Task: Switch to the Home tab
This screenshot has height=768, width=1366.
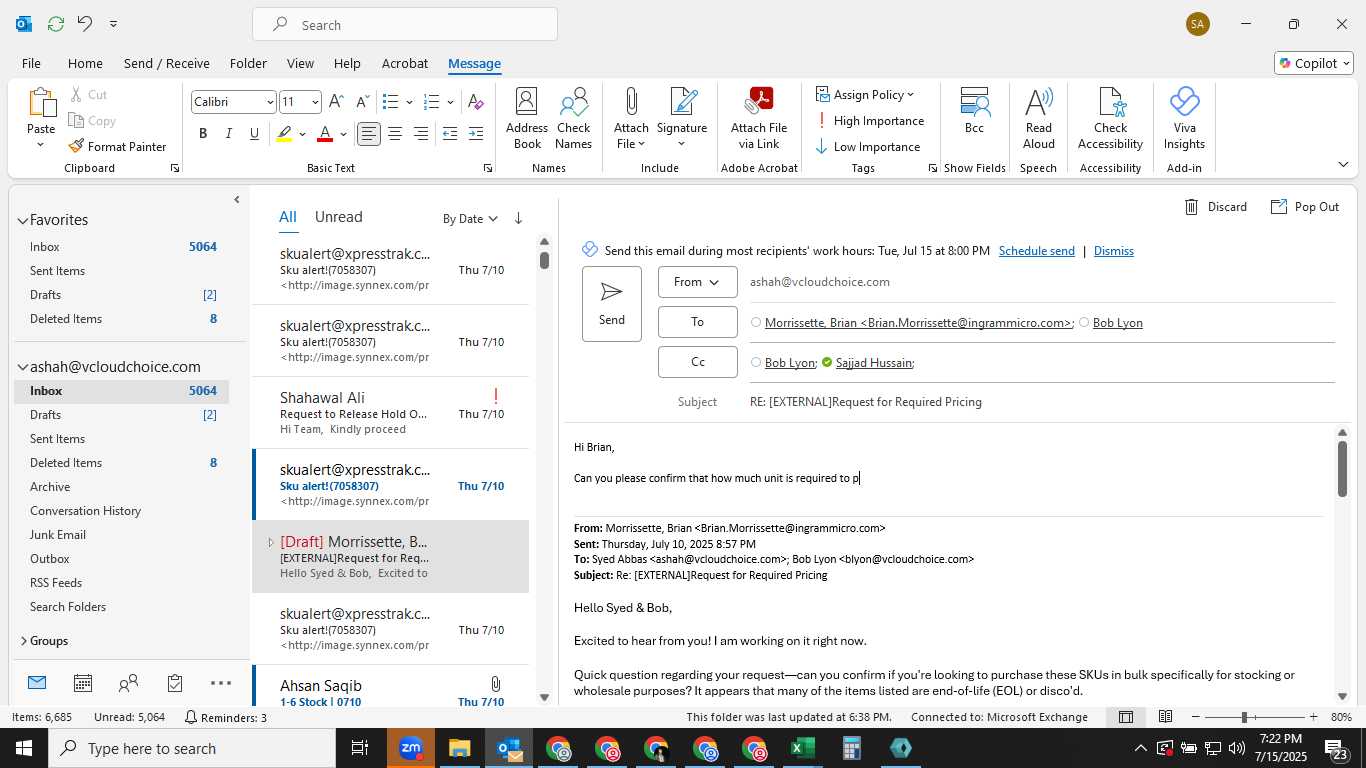Action: pos(85,63)
